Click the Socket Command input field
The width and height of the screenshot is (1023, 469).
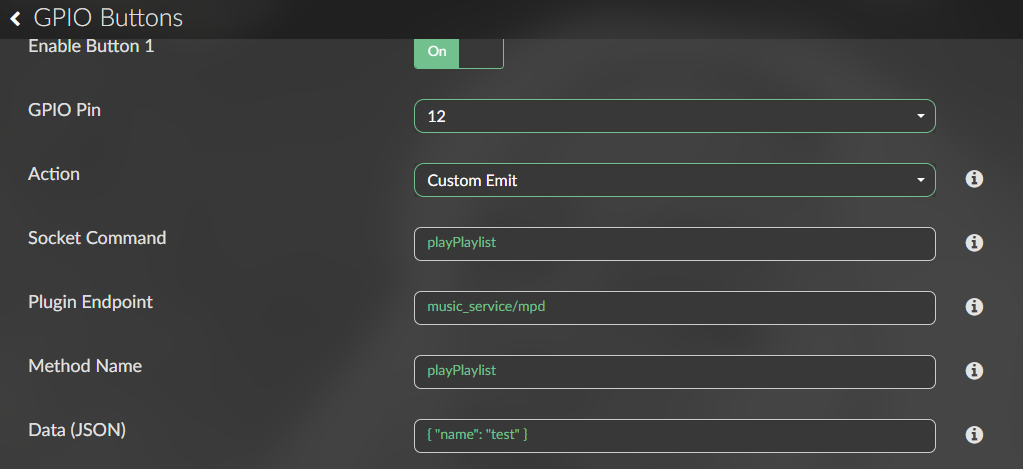674,244
